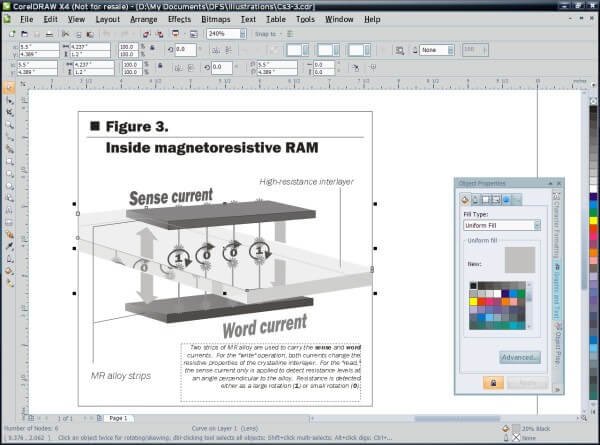Click the New document icon
The width and height of the screenshot is (600, 445).
point(12,34)
